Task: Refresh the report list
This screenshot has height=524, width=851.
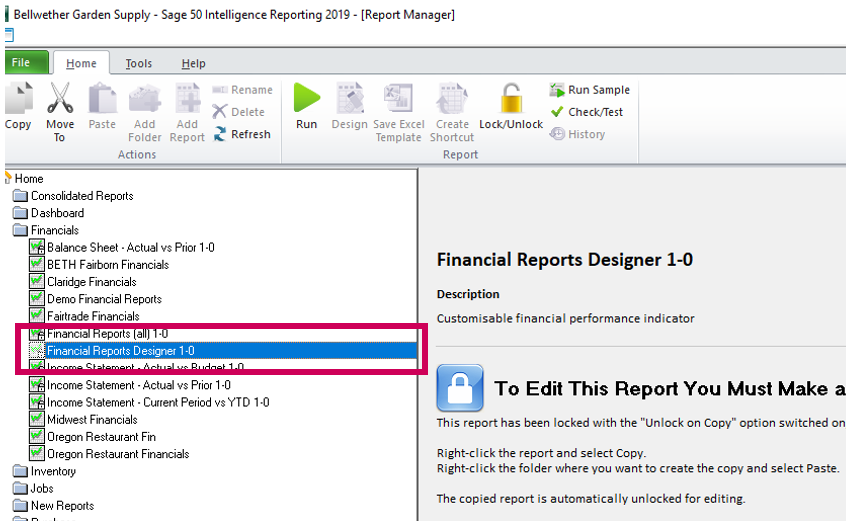Action: click(242, 134)
